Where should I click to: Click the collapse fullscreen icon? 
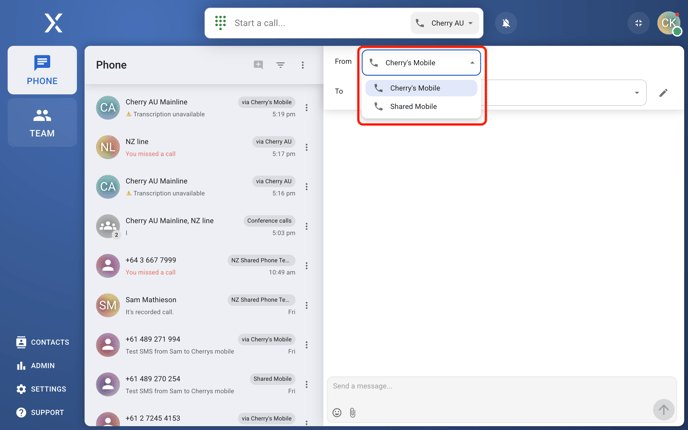pyautogui.click(x=638, y=23)
